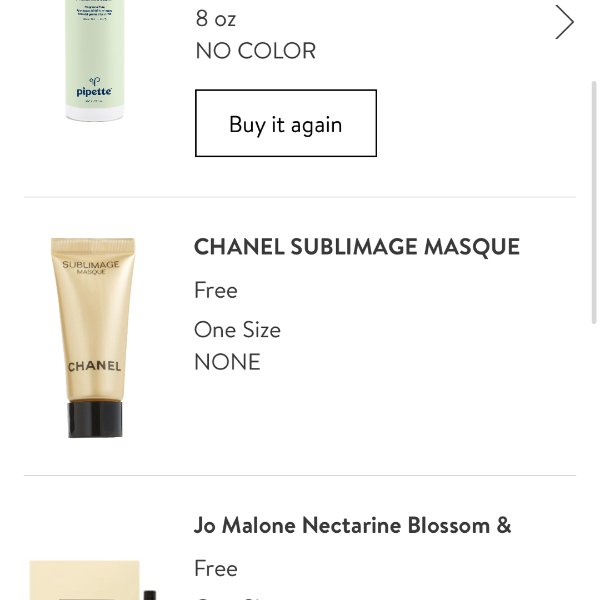600x600 pixels.
Task: Click the Buy it again button
Action: (x=286, y=123)
